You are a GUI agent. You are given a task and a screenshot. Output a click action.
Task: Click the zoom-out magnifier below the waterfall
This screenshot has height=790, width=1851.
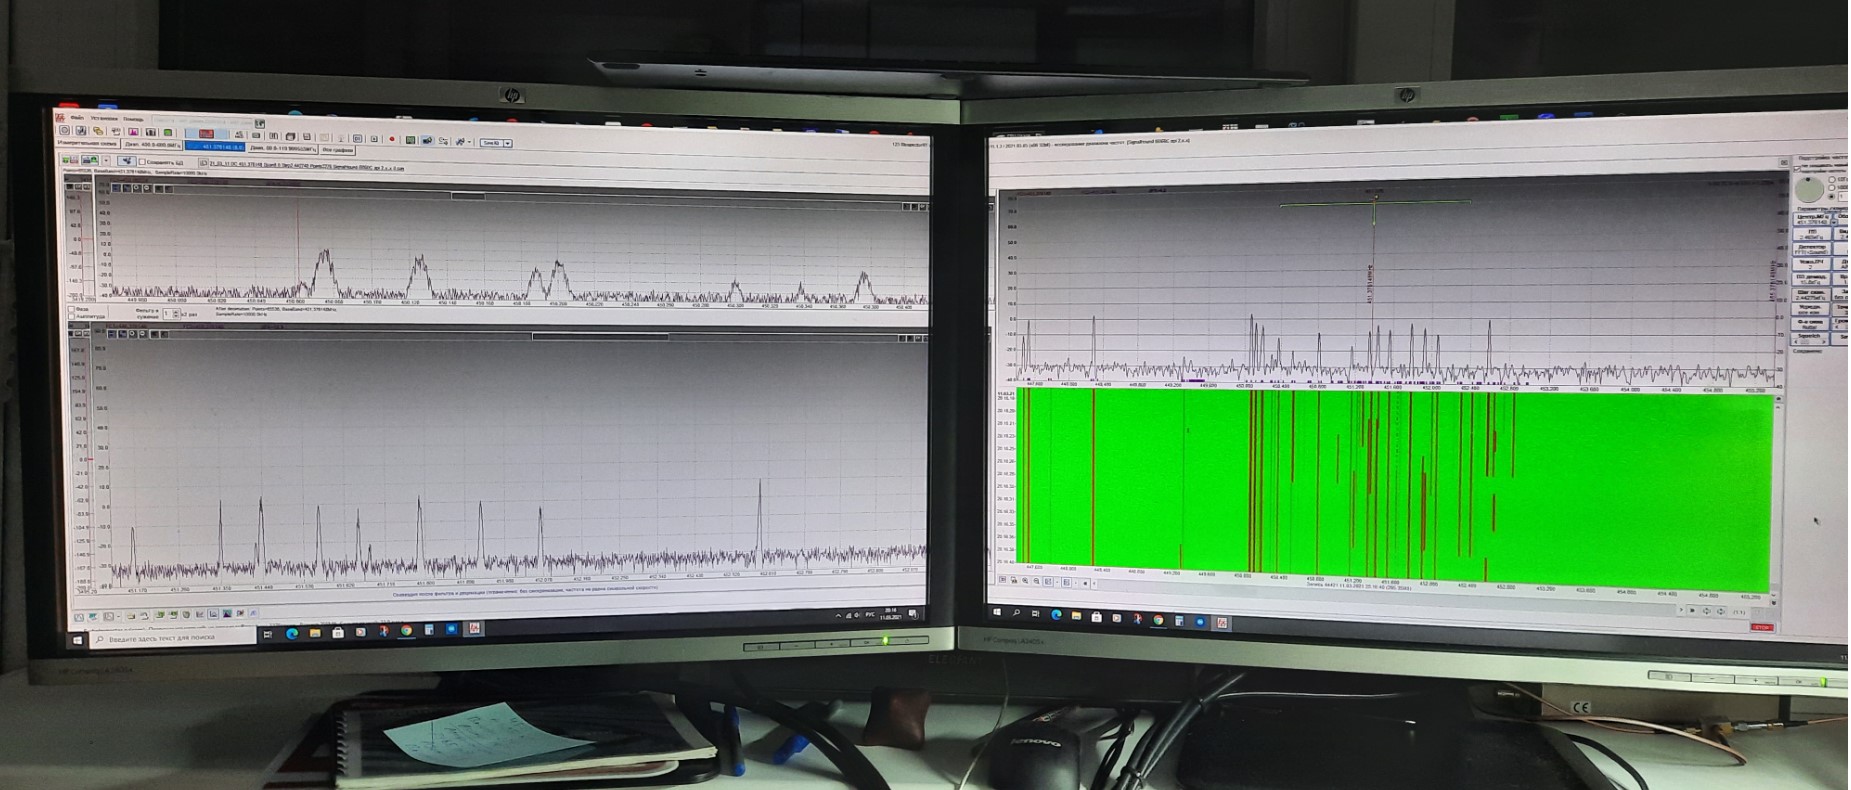(x=1036, y=581)
